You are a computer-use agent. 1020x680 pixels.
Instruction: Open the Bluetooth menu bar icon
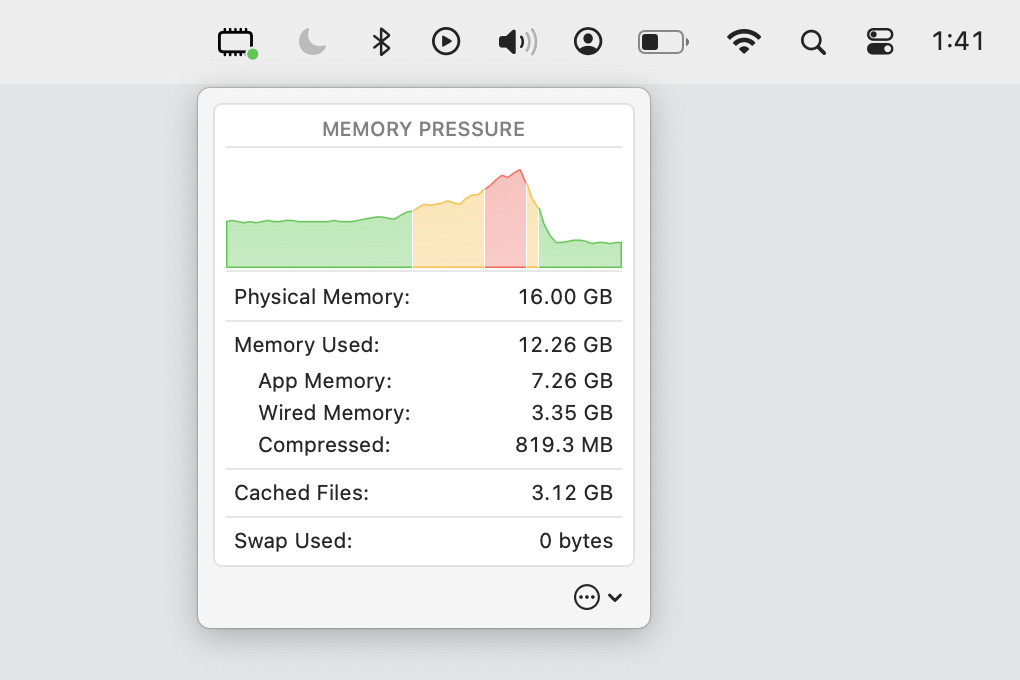click(381, 42)
